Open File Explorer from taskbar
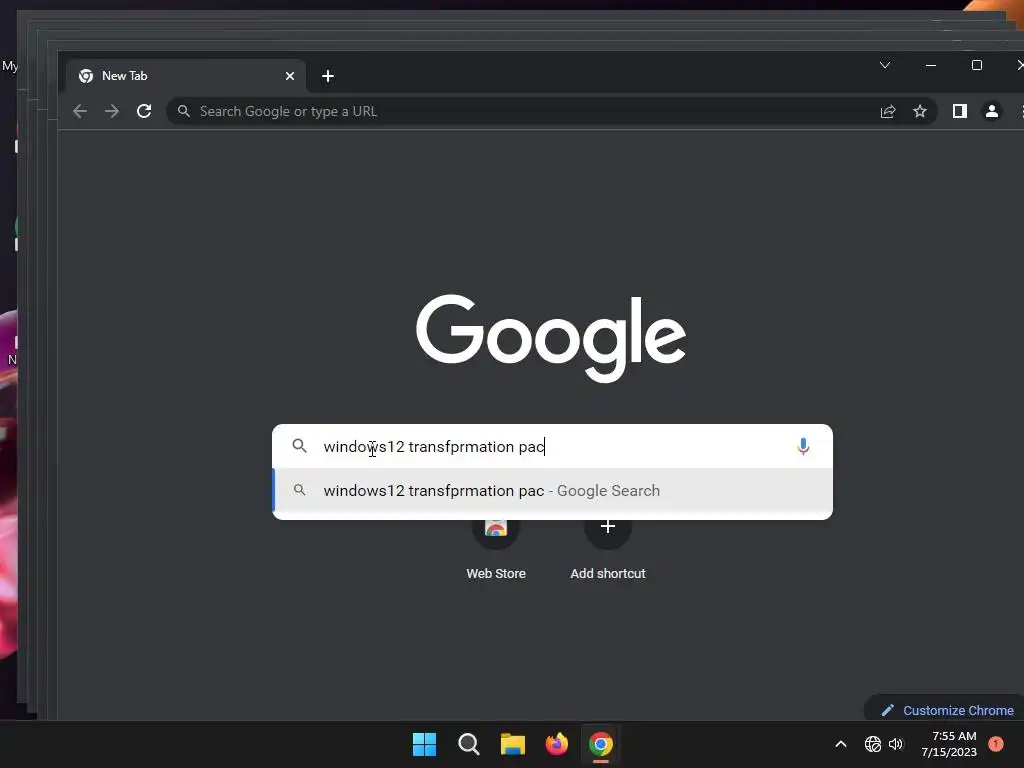This screenshot has width=1024, height=768. [513, 744]
